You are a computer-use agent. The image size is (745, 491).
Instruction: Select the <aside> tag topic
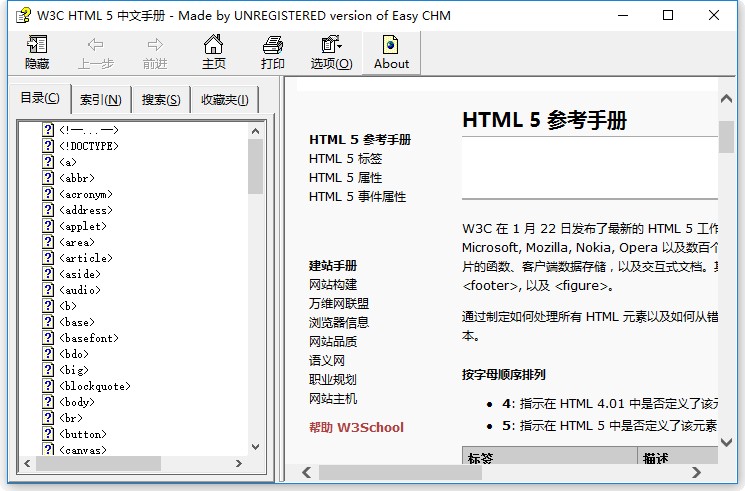click(80, 274)
